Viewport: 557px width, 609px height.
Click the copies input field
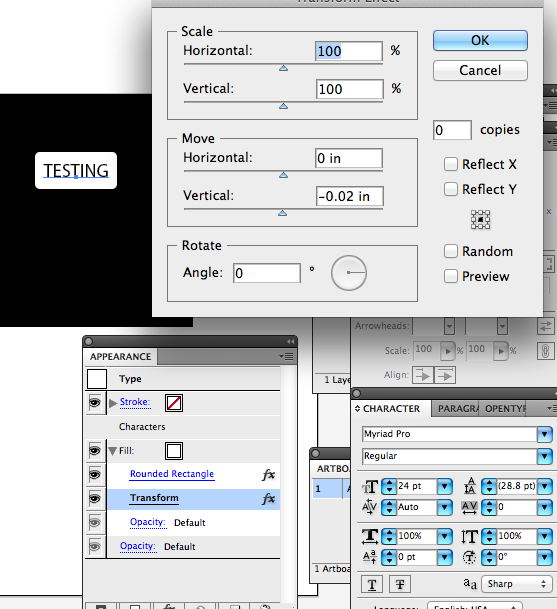(453, 130)
